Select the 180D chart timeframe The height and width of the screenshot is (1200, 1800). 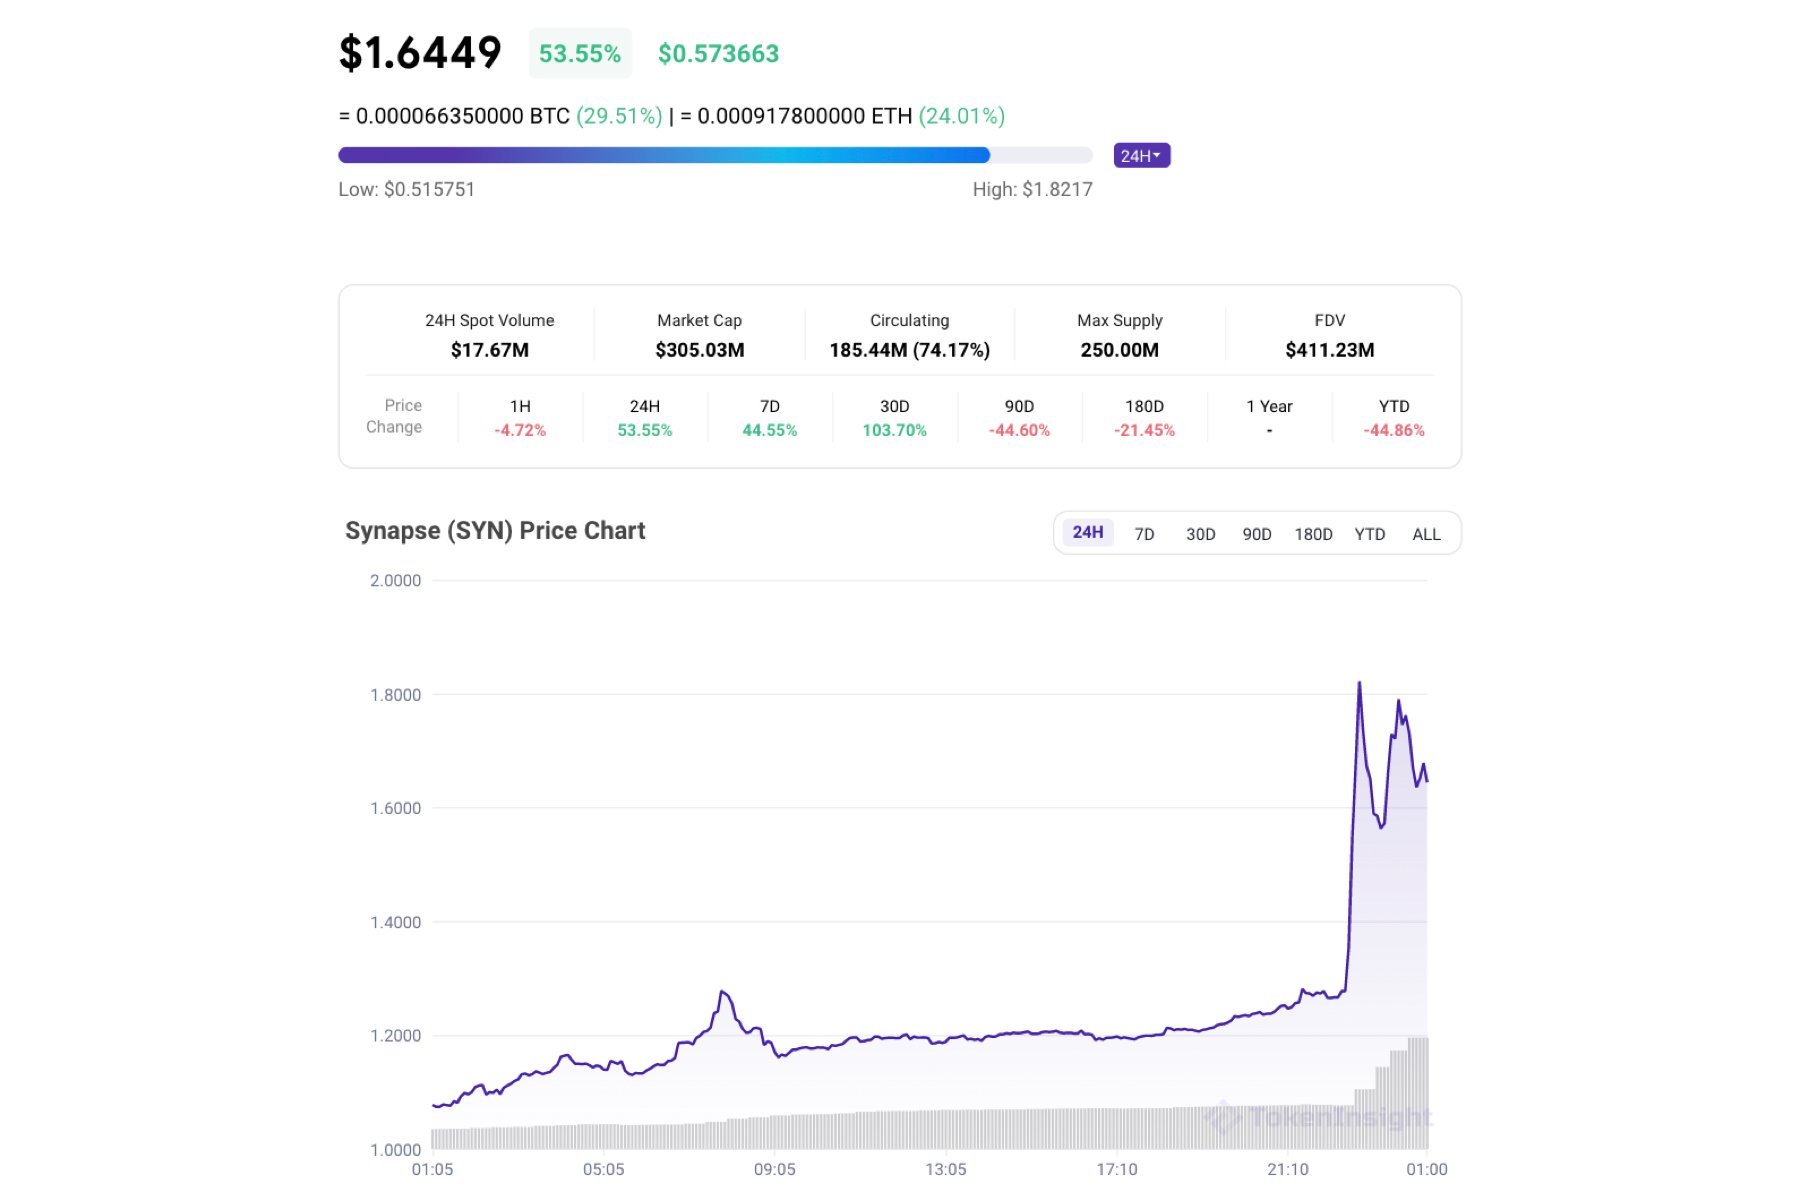tap(1314, 534)
